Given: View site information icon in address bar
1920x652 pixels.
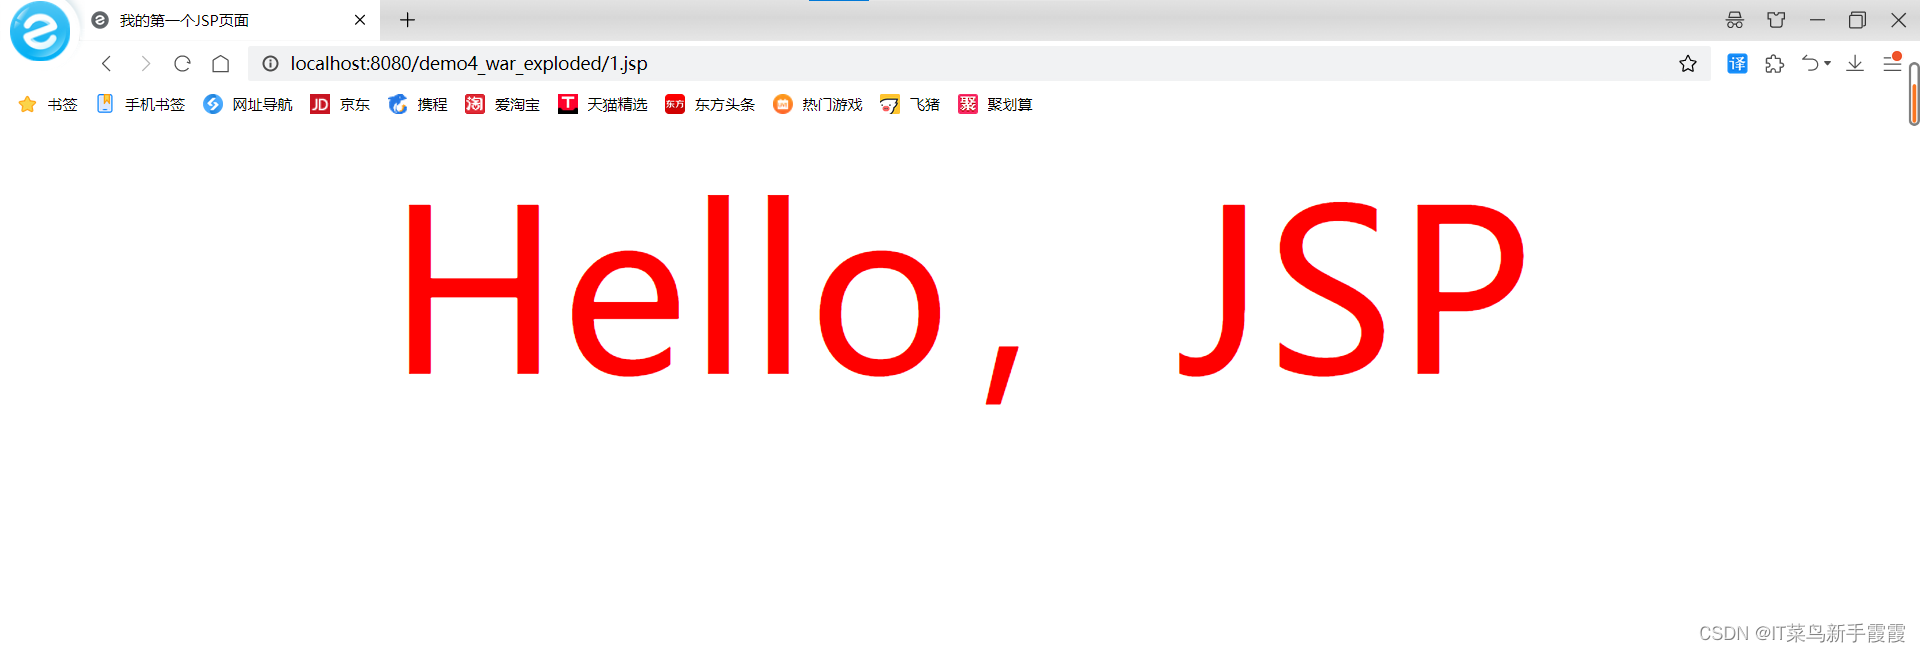Looking at the screenshot, I should tap(270, 64).
